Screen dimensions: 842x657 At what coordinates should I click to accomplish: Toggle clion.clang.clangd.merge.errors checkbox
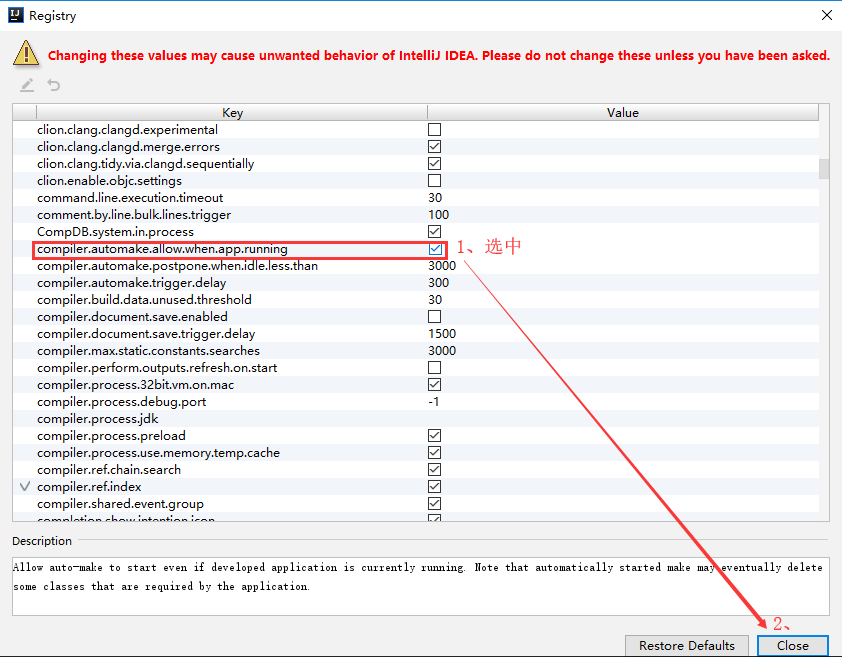(434, 147)
